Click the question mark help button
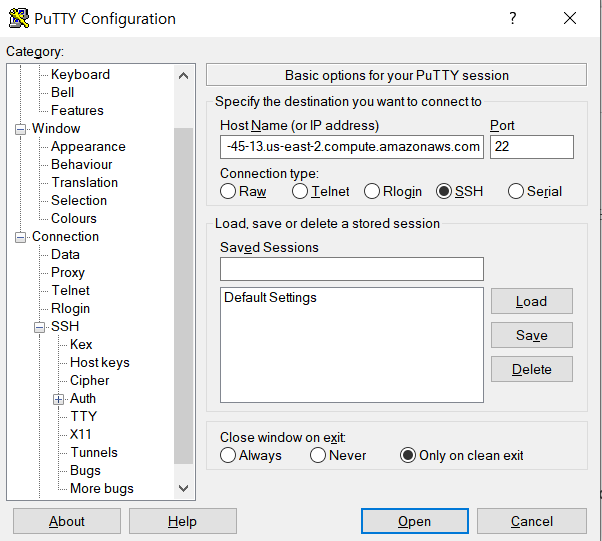The image size is (602, 541). point(513,18)
